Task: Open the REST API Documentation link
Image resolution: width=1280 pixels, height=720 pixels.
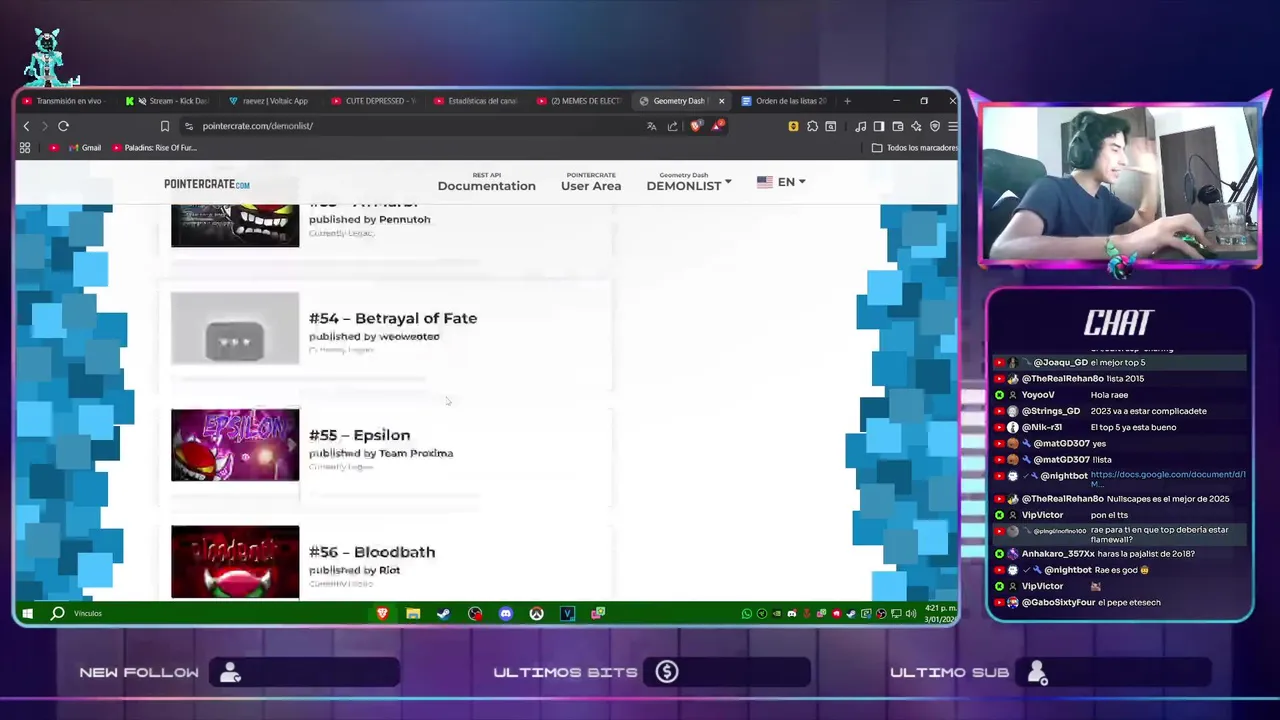Action: (x=486, y=182)
